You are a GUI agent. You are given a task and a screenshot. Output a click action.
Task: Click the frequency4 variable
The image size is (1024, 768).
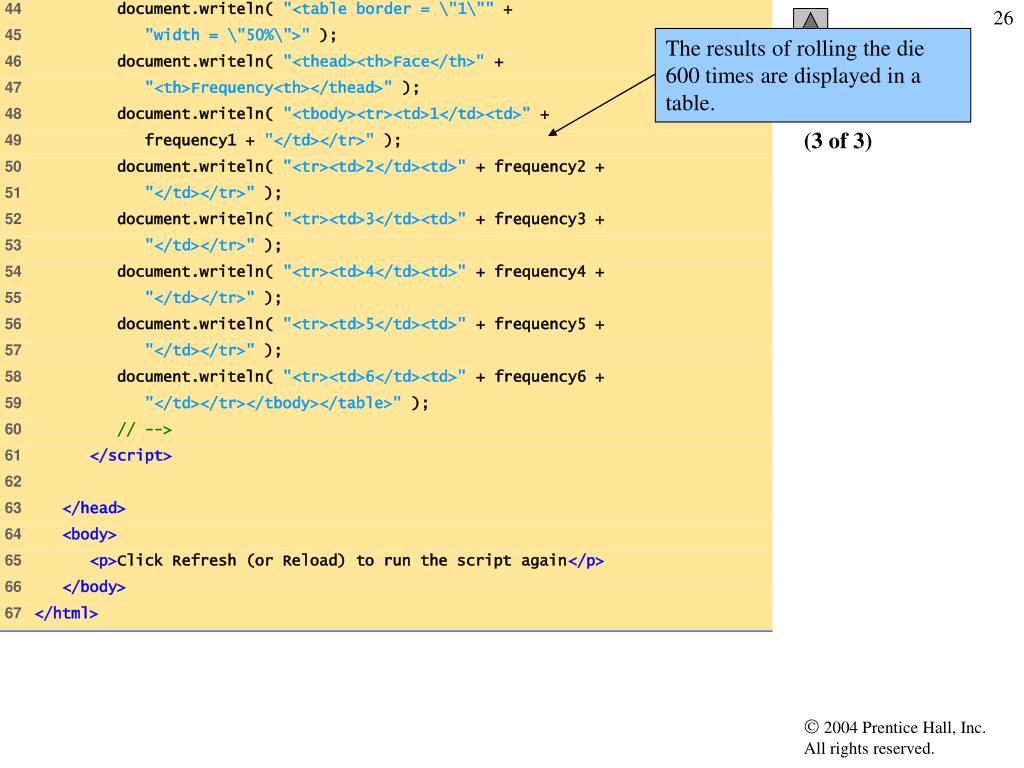[x=539, y=272]
